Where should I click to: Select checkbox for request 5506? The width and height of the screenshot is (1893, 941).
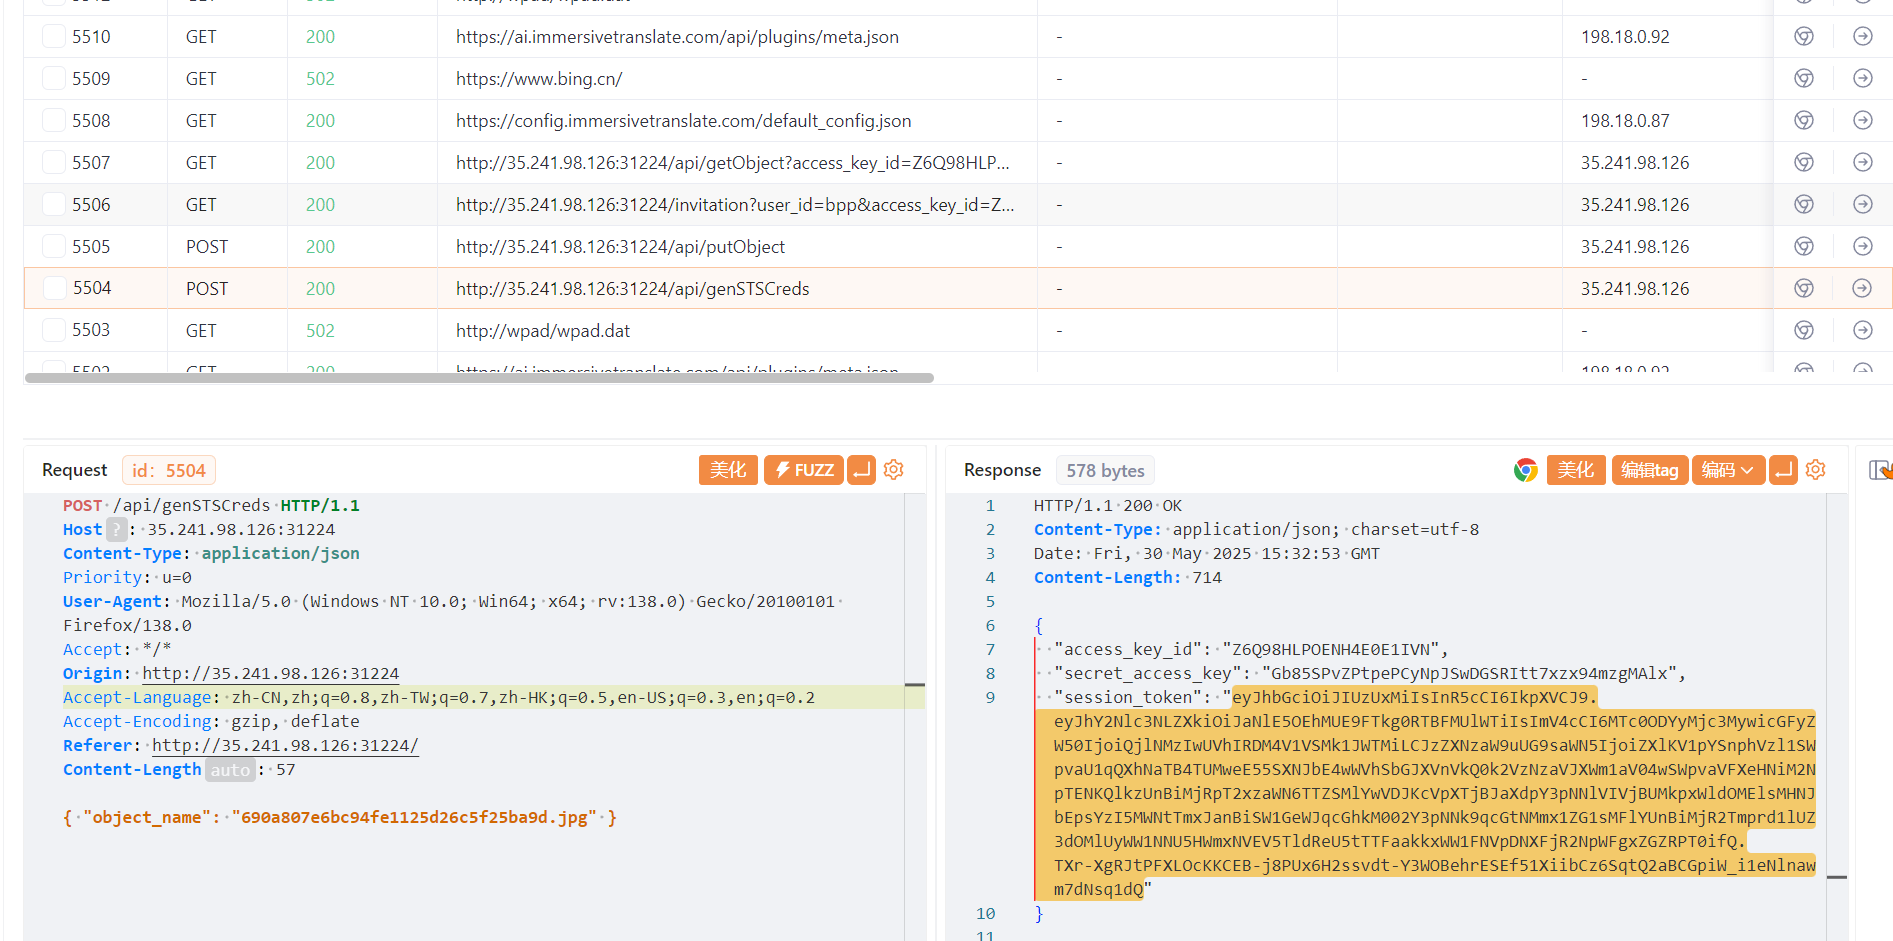point(54,205)
